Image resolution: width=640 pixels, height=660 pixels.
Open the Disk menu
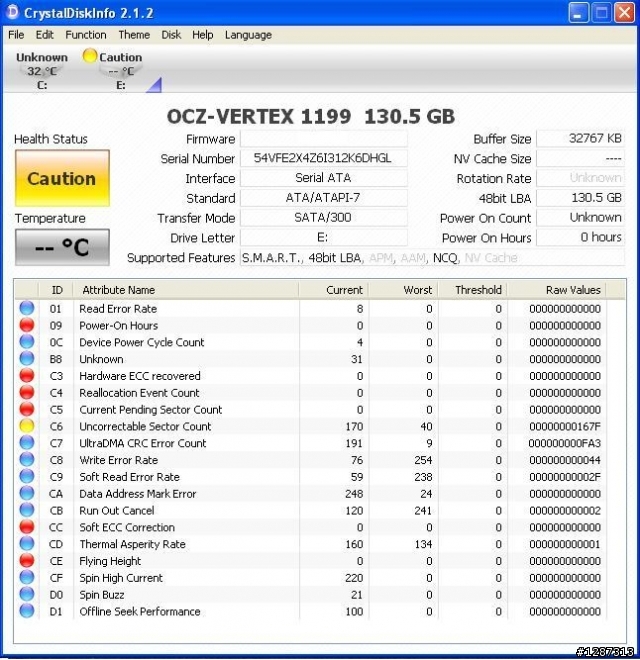[x=171, y=35]
